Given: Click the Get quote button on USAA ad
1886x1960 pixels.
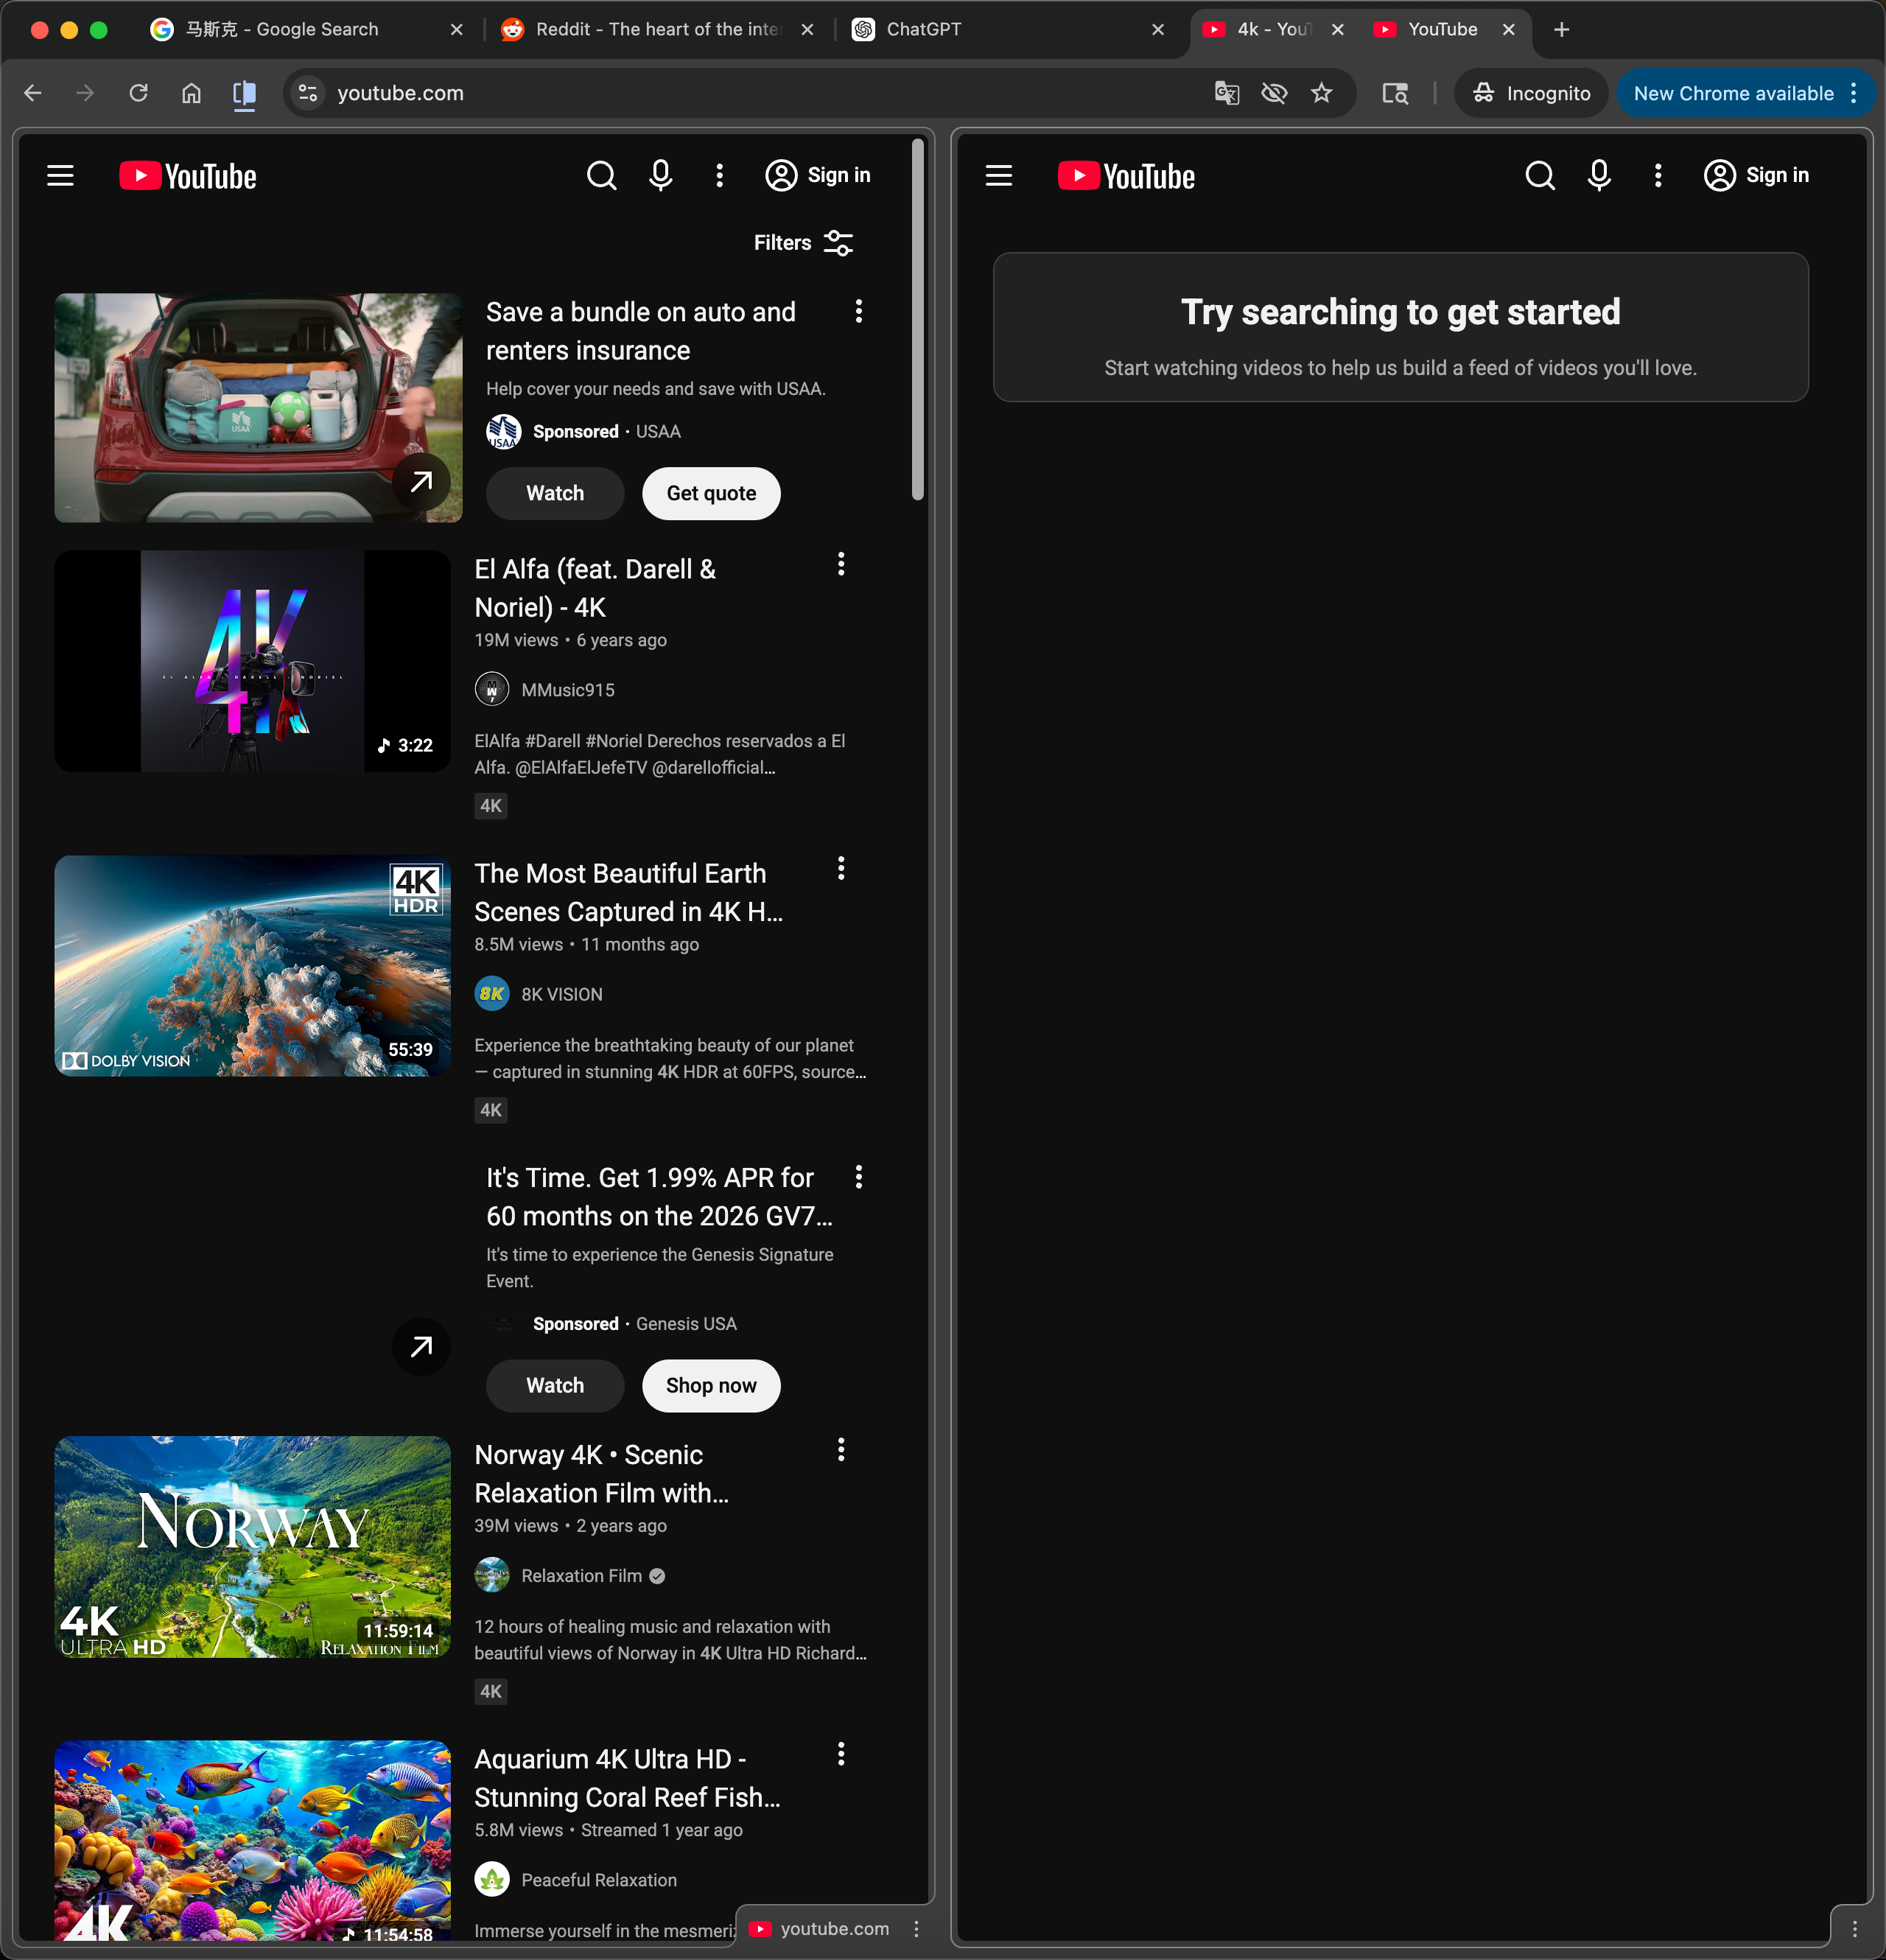Looking at the screenshot, I should [711, 493].
